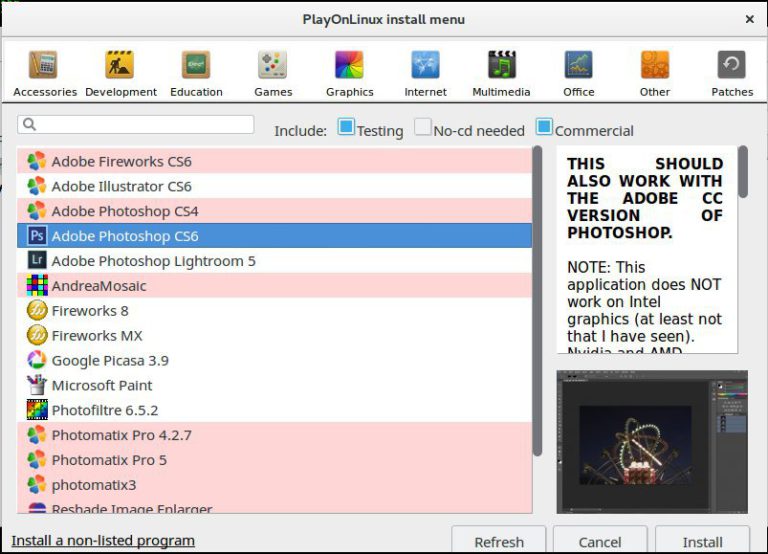This screenshot has width=768, height=554.
Task: Select the Office chart icon
Action: point(578,65)
